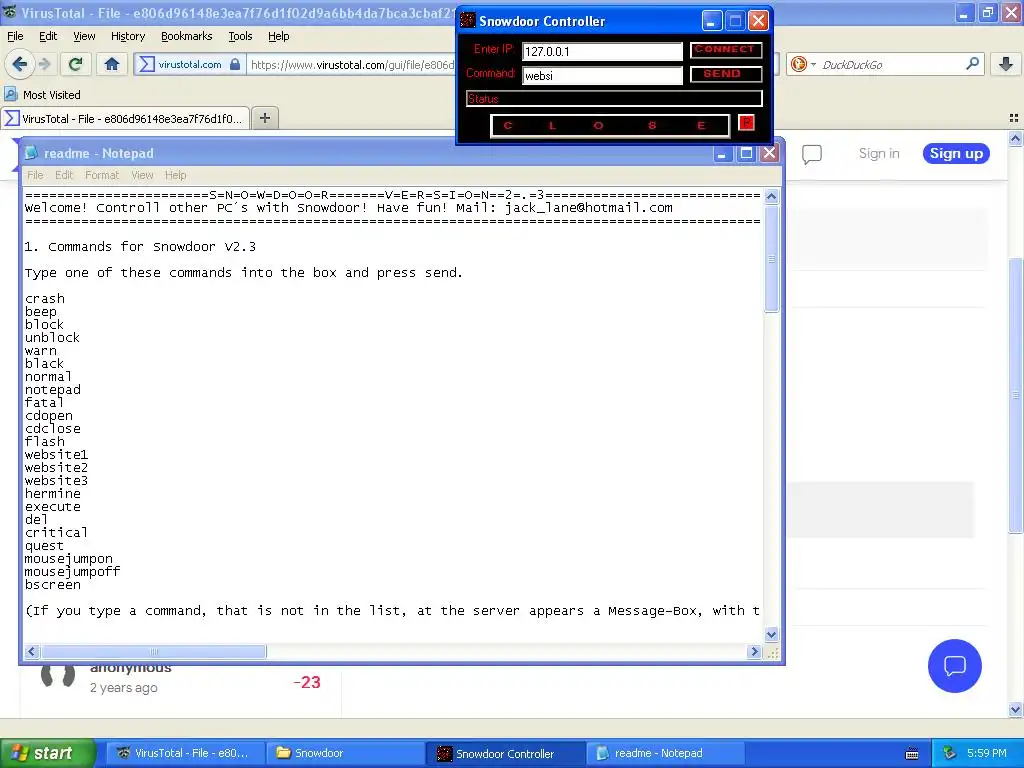The image size is (1024, 768).
Task: Click the Enter IP field with 127.0.0.1
Action: coord(602,52)
